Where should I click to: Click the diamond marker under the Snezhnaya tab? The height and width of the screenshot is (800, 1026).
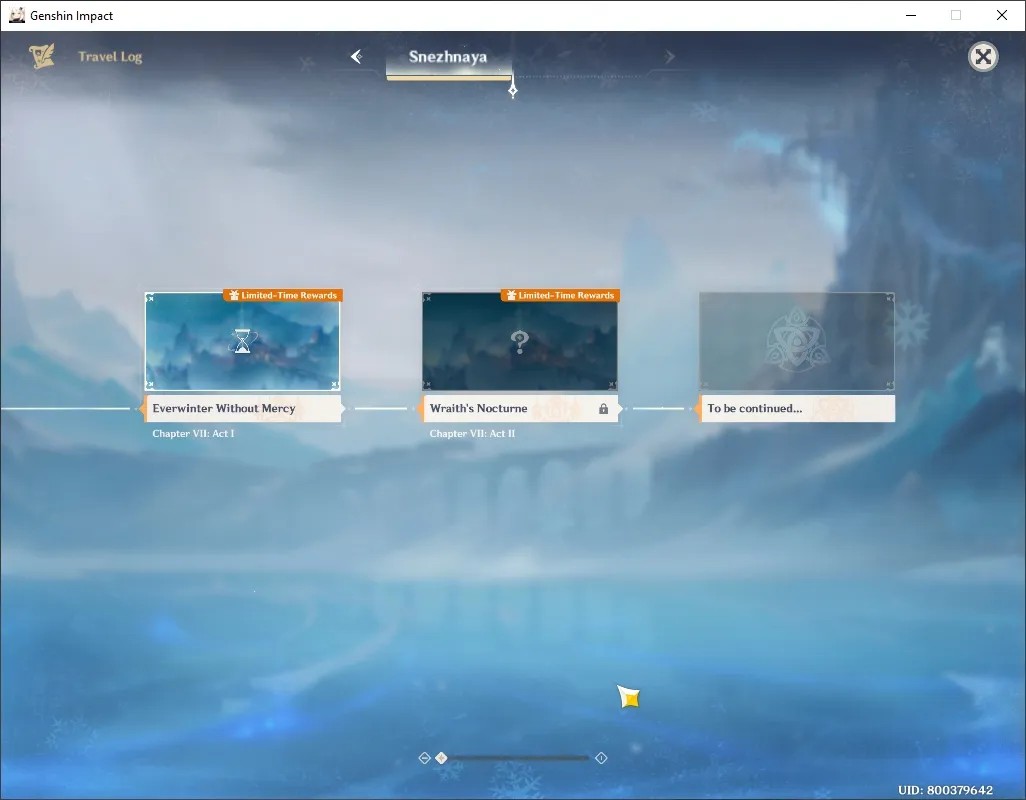pos(513,90)
